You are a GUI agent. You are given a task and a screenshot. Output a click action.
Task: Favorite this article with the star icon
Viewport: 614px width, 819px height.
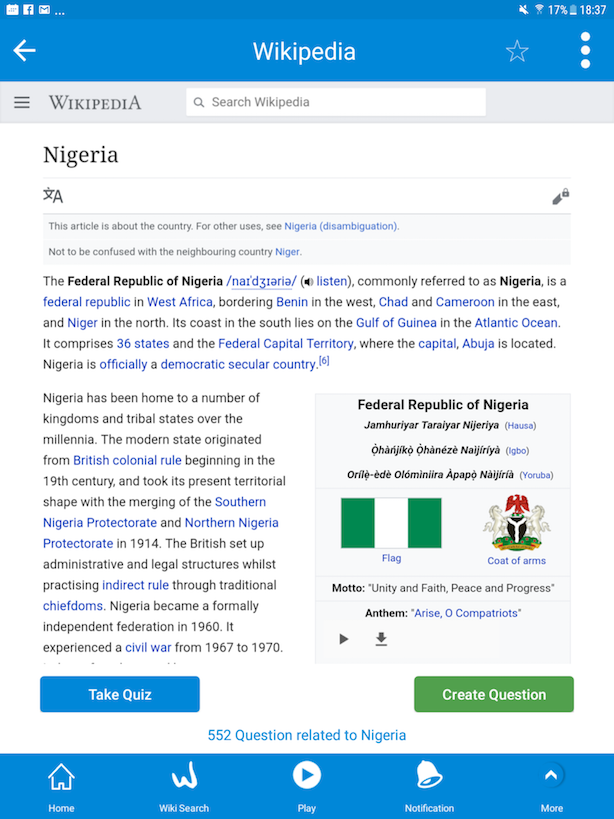[x=517, y=51]
